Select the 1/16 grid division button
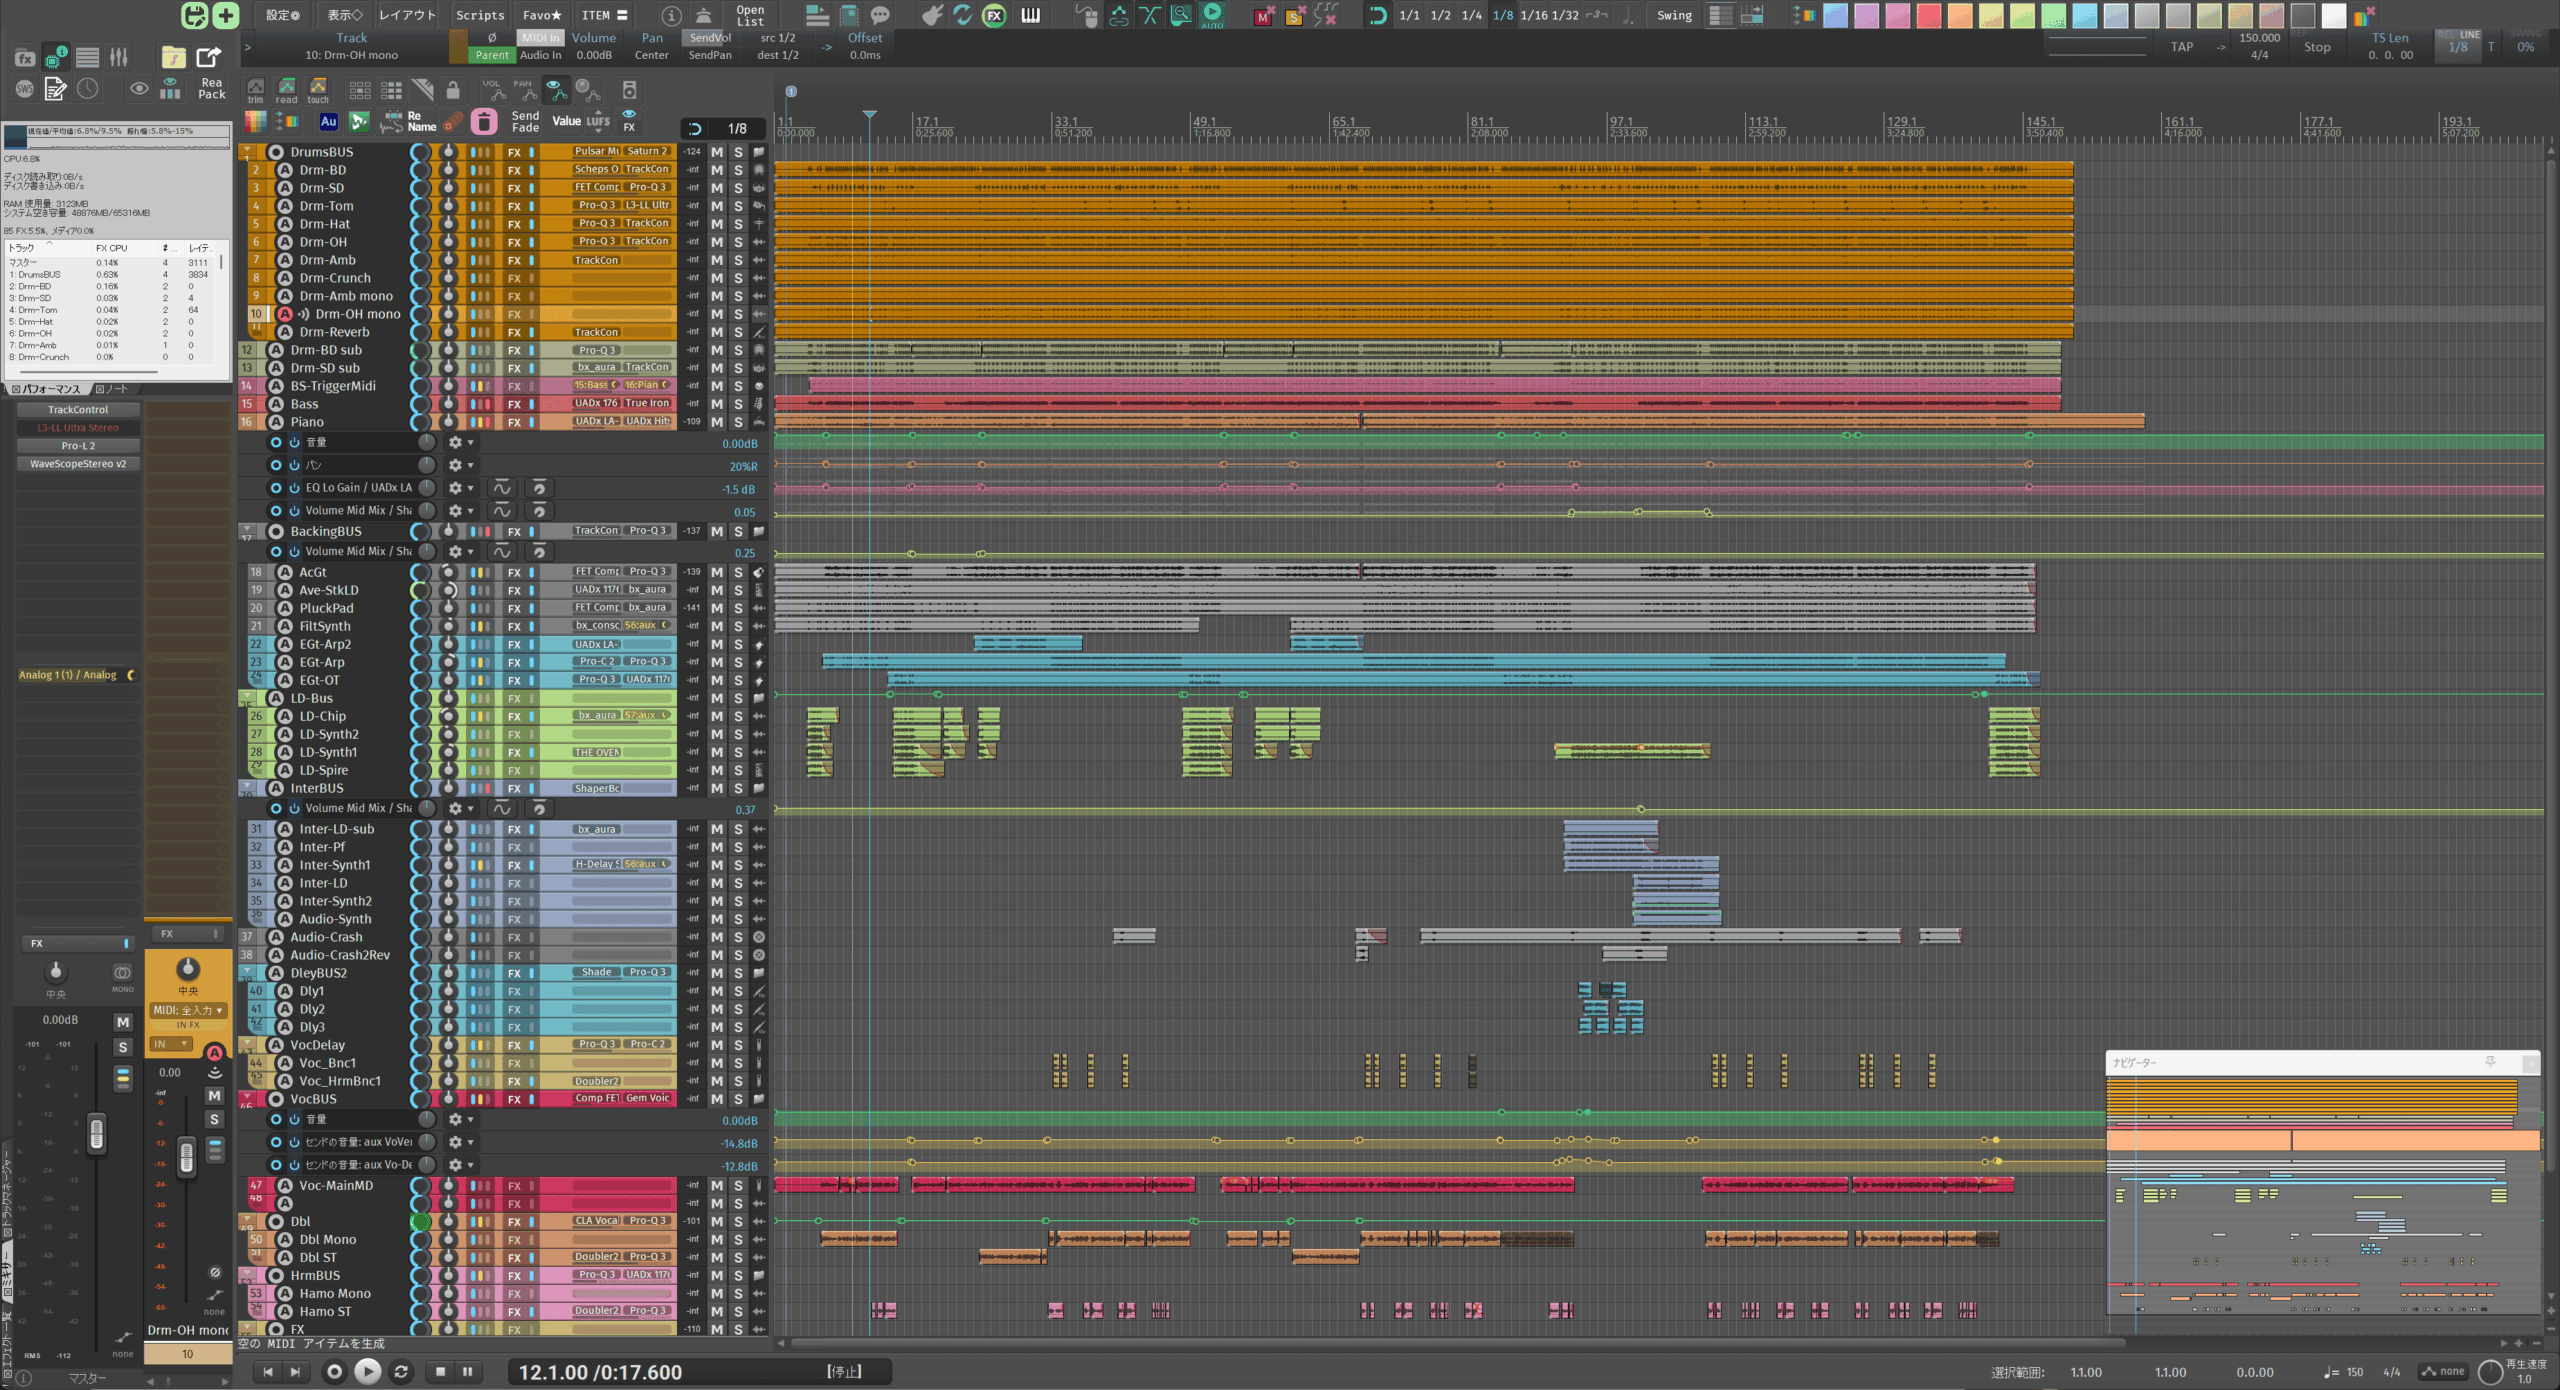 [x=1534, y=15]
